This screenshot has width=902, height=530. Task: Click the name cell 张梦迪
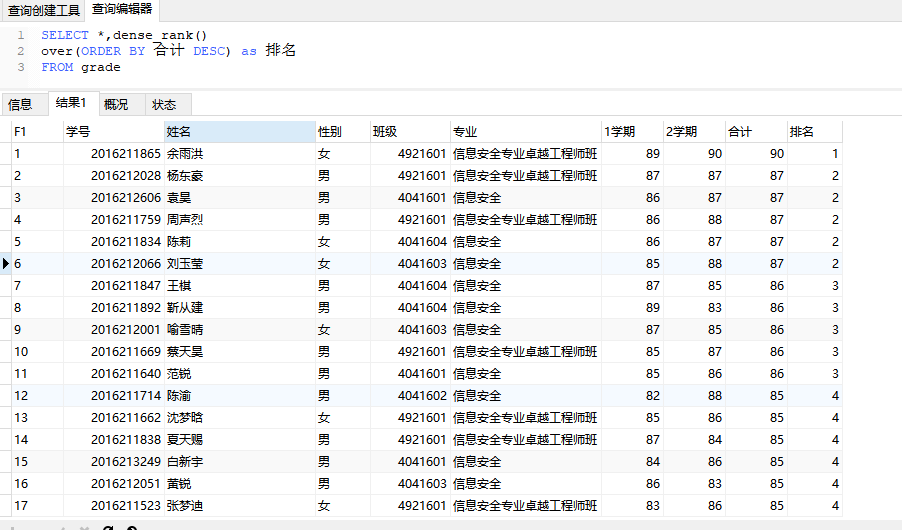tap(240, 506)
